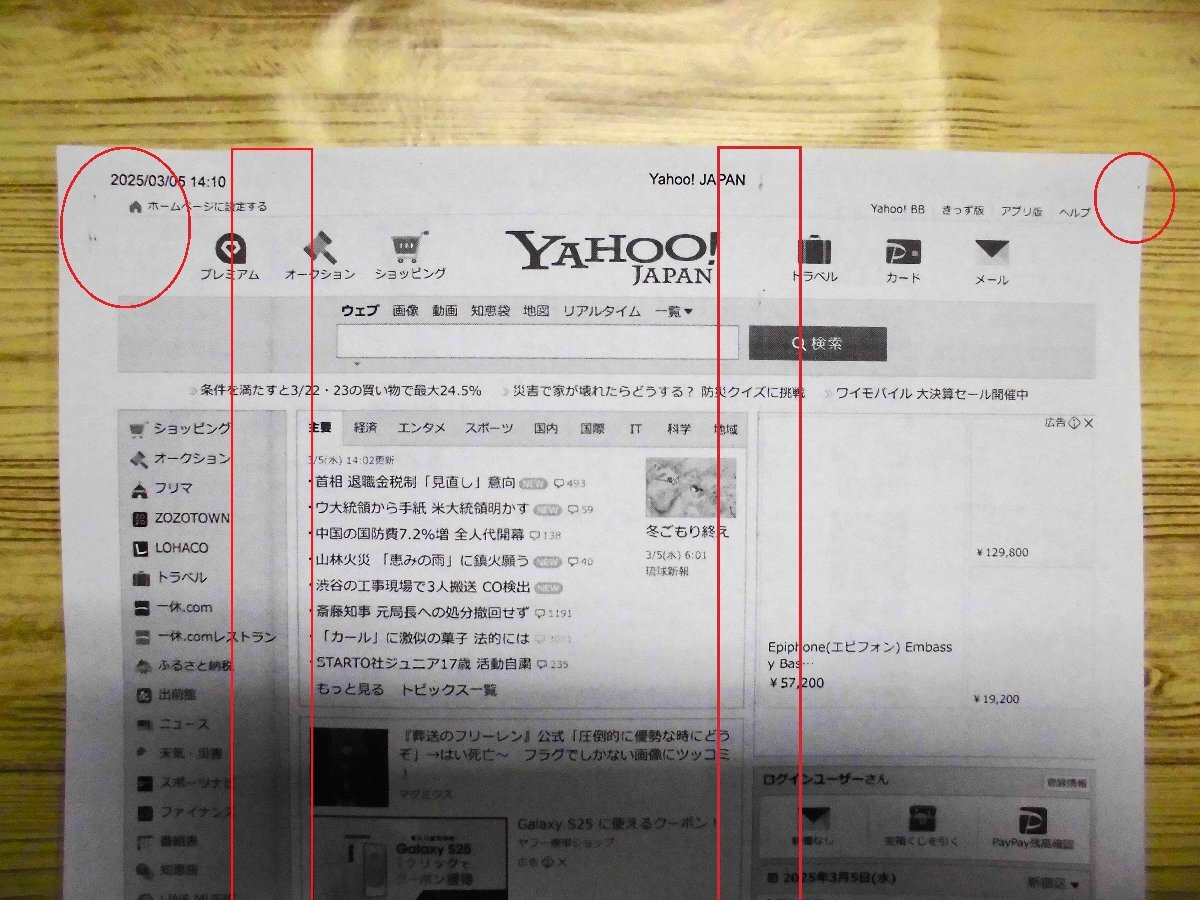This screenshot has height=900, width=1200.
Task: Click the Premium (プレミアム) icon
Action: click(230, 248)
